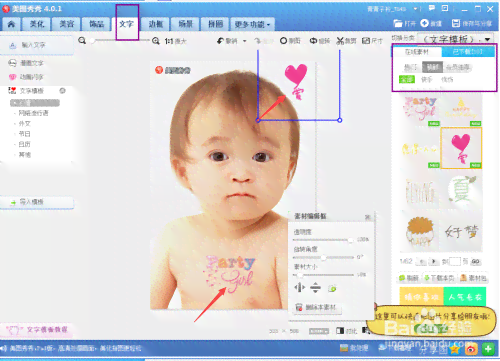Screen dimensions: 500x361
Task: Flip the sticker horizontally in the edit box
Action: click(299, 287)
